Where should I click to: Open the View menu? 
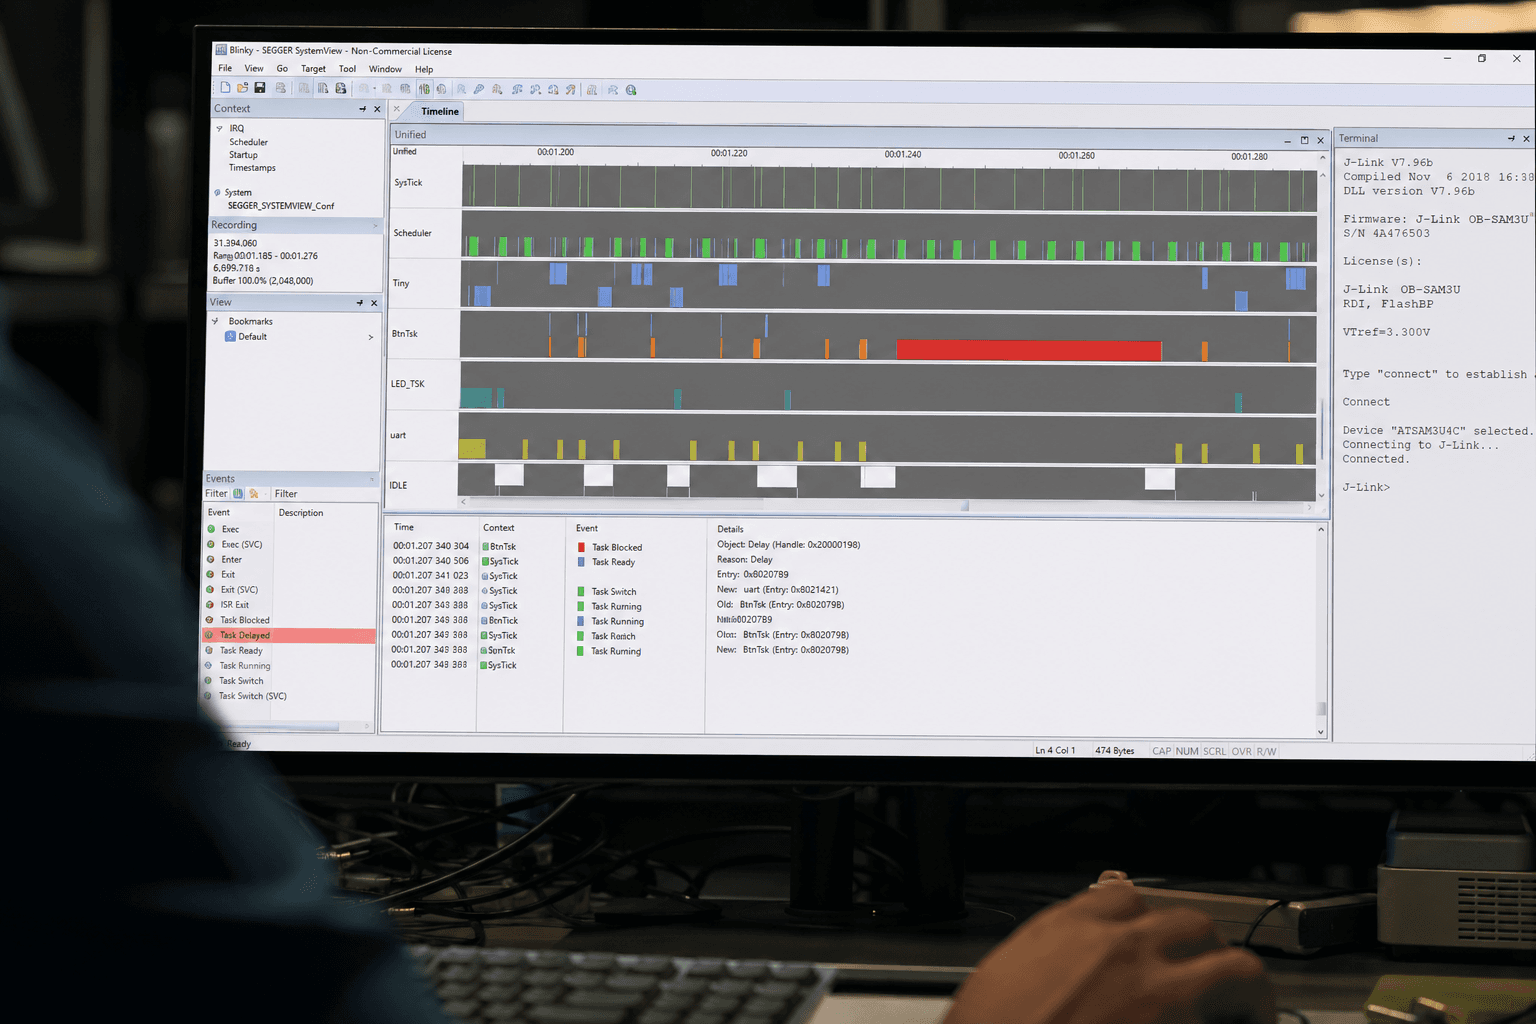point(254,69)
